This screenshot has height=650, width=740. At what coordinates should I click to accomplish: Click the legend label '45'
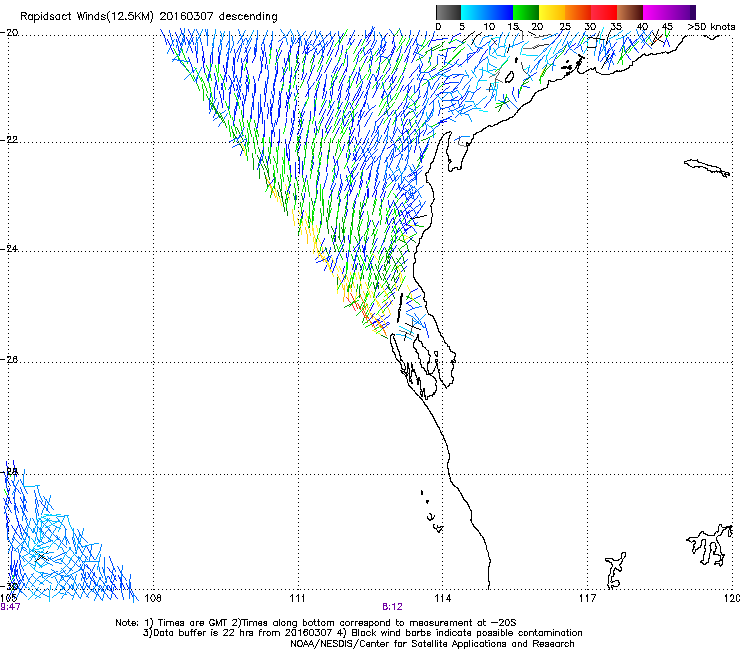coord(667,27)
